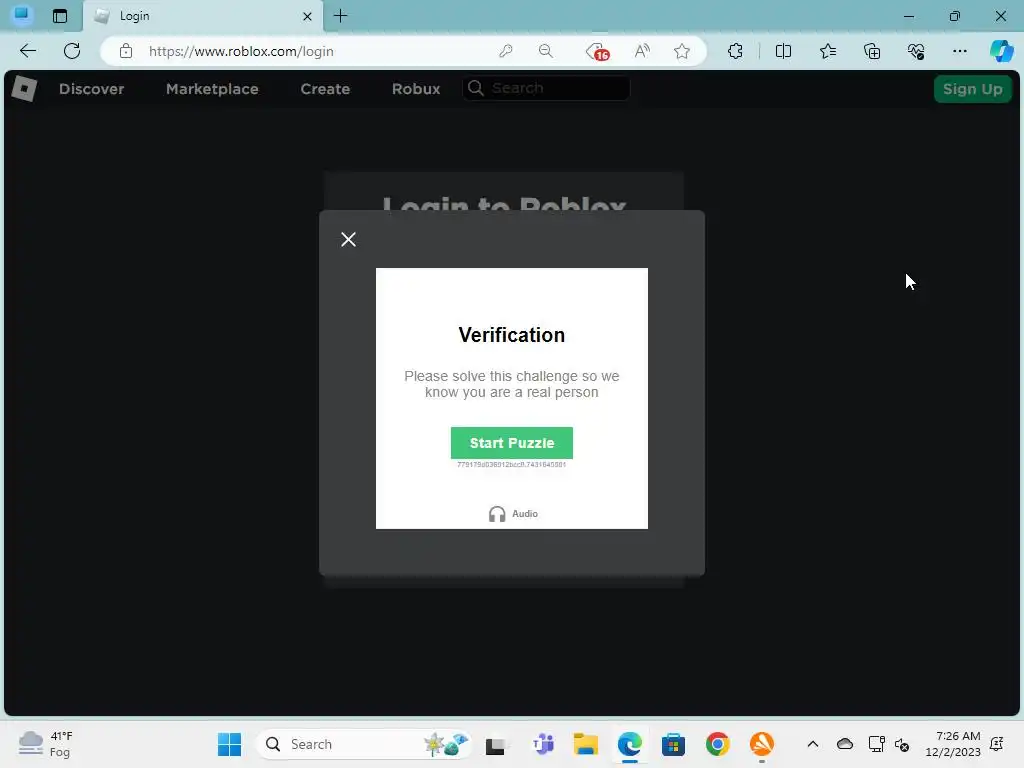Click the OneDrive cloud tray icon
Screen dimensions: 1024x768
click(x=844, y=744)
